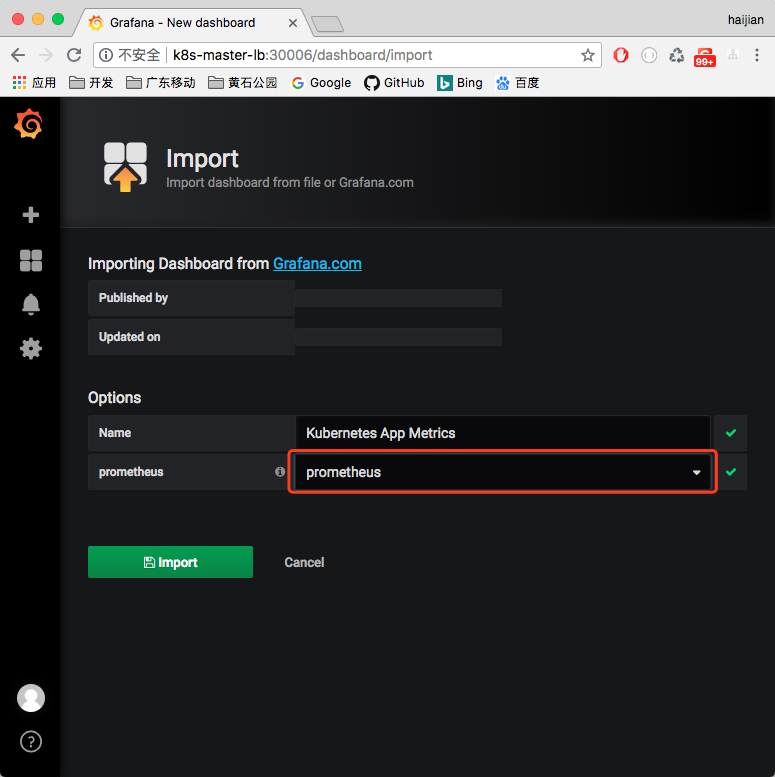Click the green Import button
The height and width of the screenshot is (777, 775).
[170, 562]
